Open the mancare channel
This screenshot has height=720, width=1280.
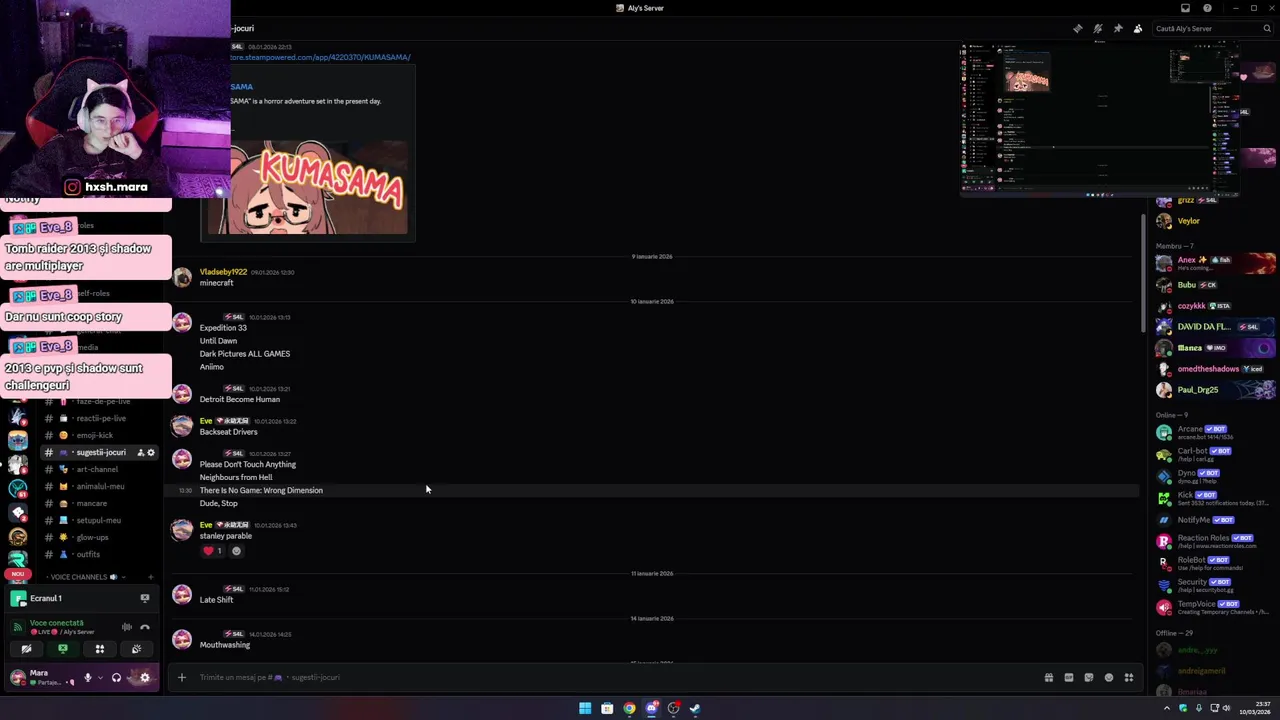tap(98, 503)
